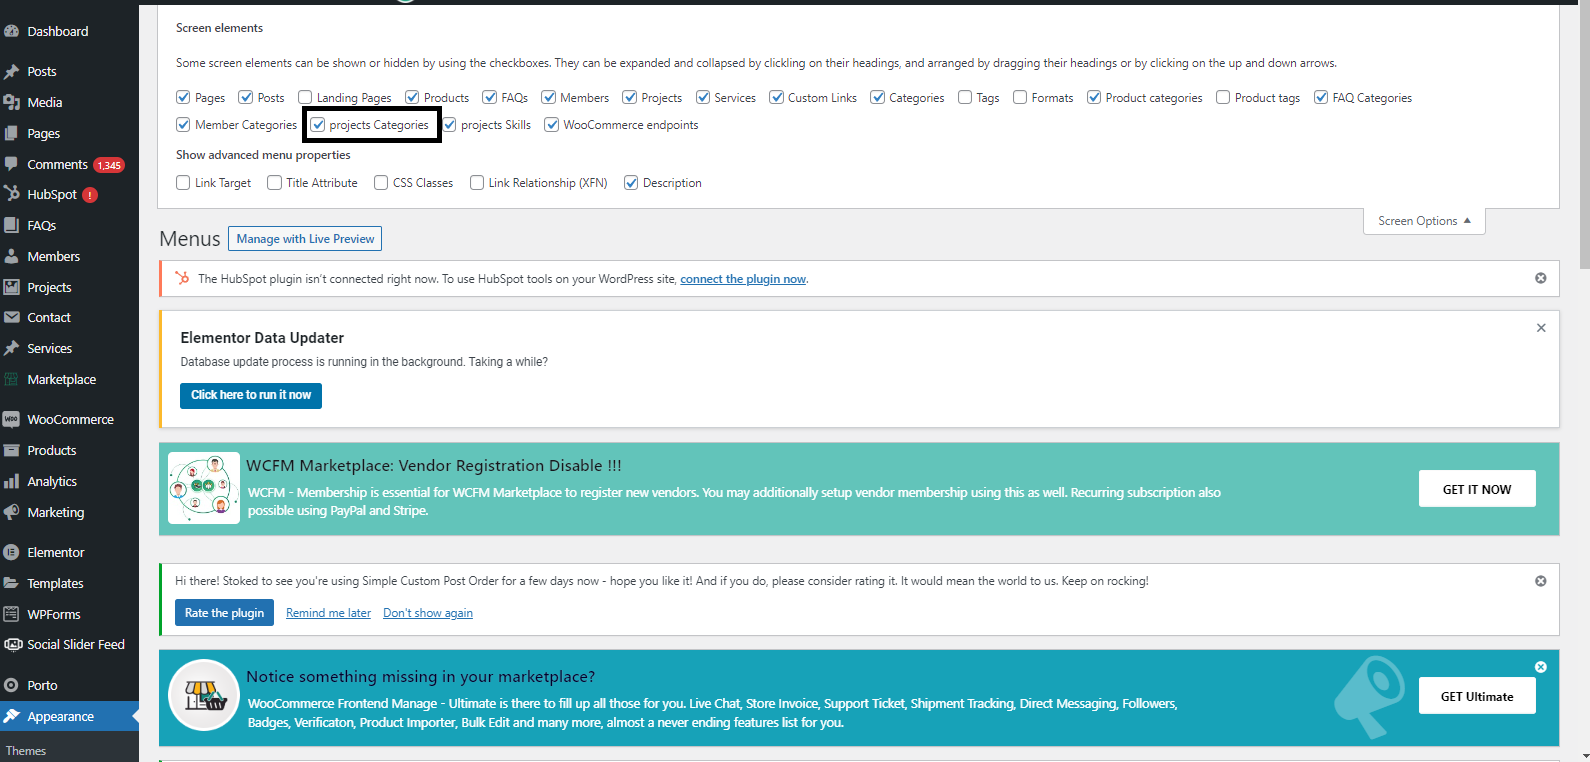Enable Title Attribute checkbox
Screen dimensions: 1590x762
click(x=274, y=183)
